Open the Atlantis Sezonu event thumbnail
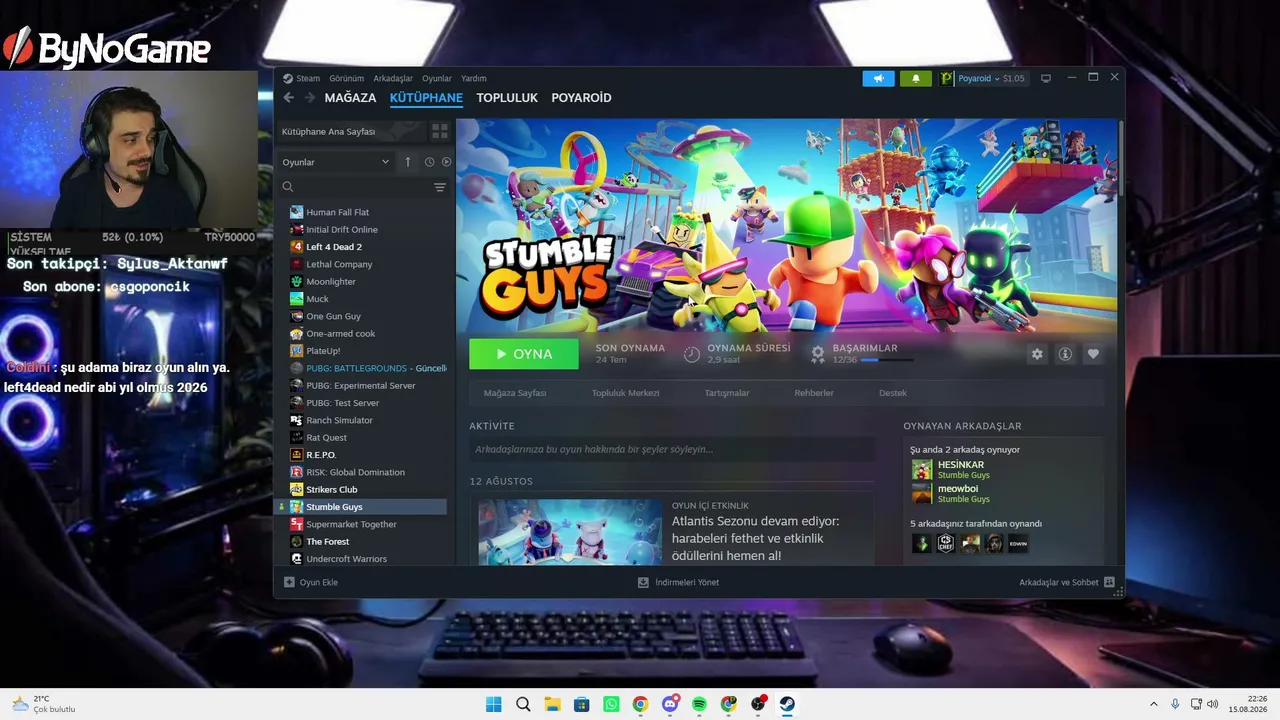This screenshot has height=720, width=1280. [570, 532]
